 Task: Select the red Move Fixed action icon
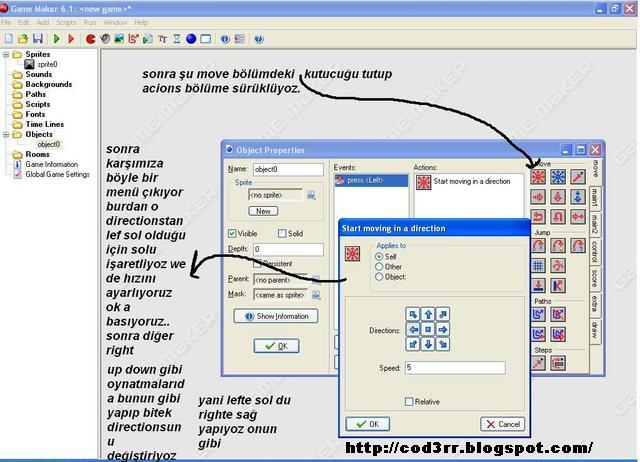tap(538, 177)
